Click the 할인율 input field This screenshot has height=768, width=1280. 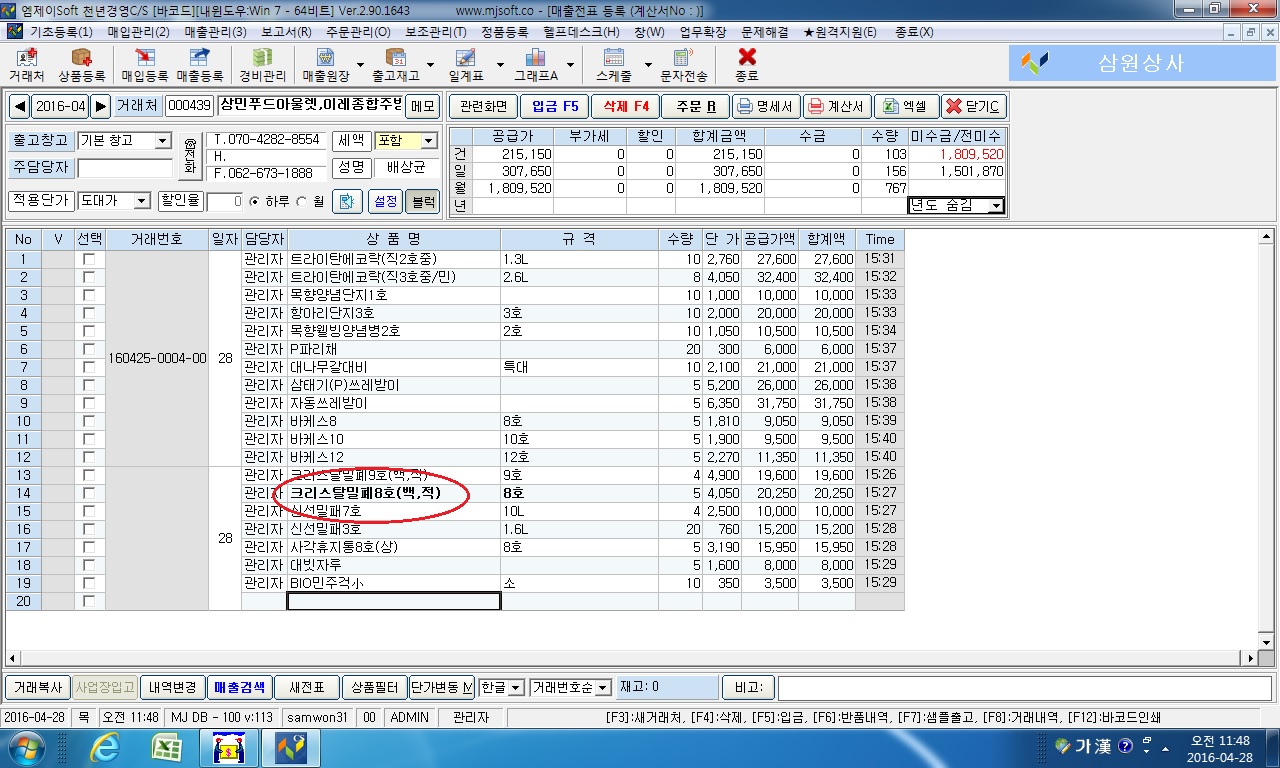(x=225, y=201)
